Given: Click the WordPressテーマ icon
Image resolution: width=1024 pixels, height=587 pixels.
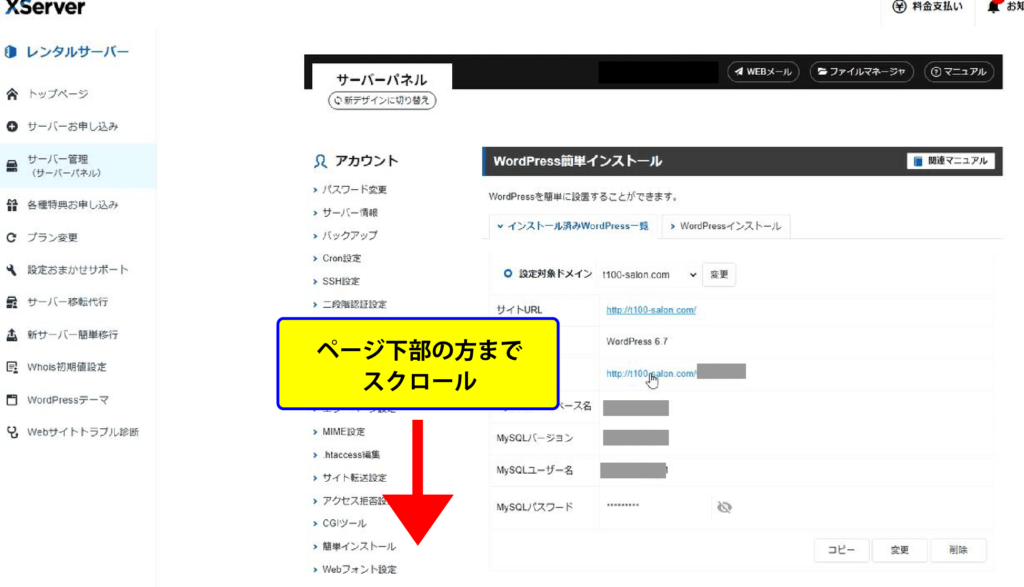Looking at the screenshot, I should pyautogui.click(x=12, y=400).
